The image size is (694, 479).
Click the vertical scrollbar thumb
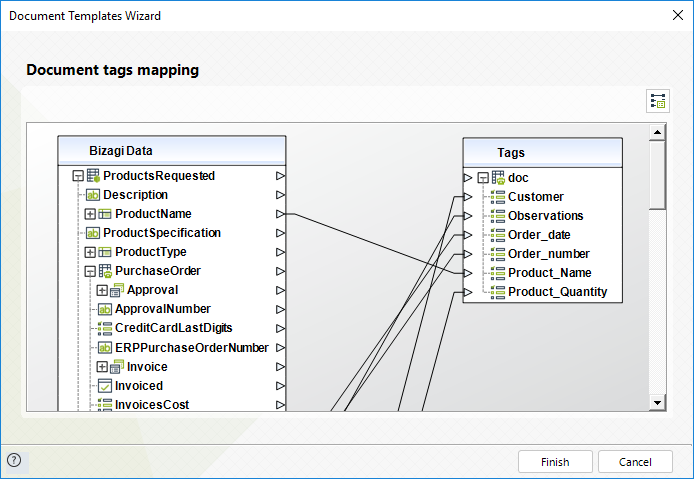click(x=657, y=175)
